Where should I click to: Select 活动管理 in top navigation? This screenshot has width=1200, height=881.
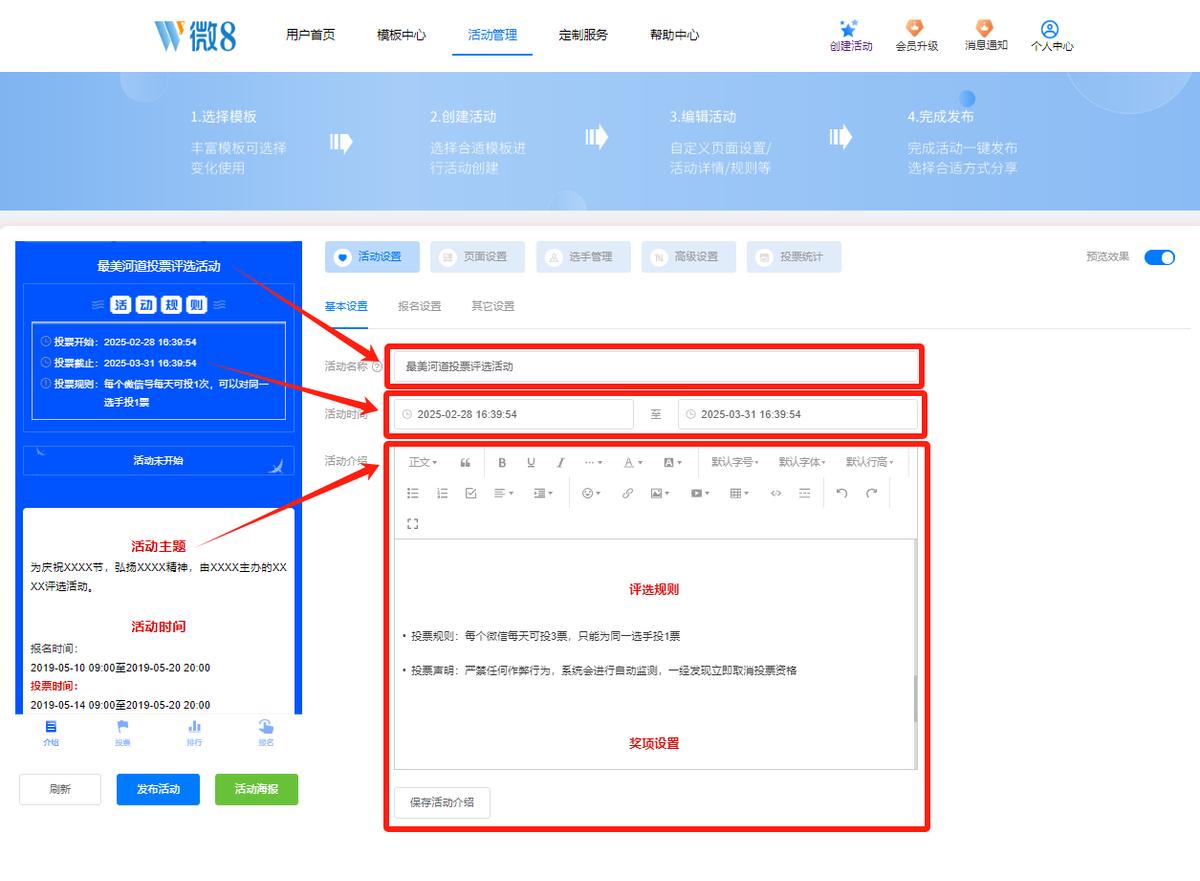click(x=492, y=35)
